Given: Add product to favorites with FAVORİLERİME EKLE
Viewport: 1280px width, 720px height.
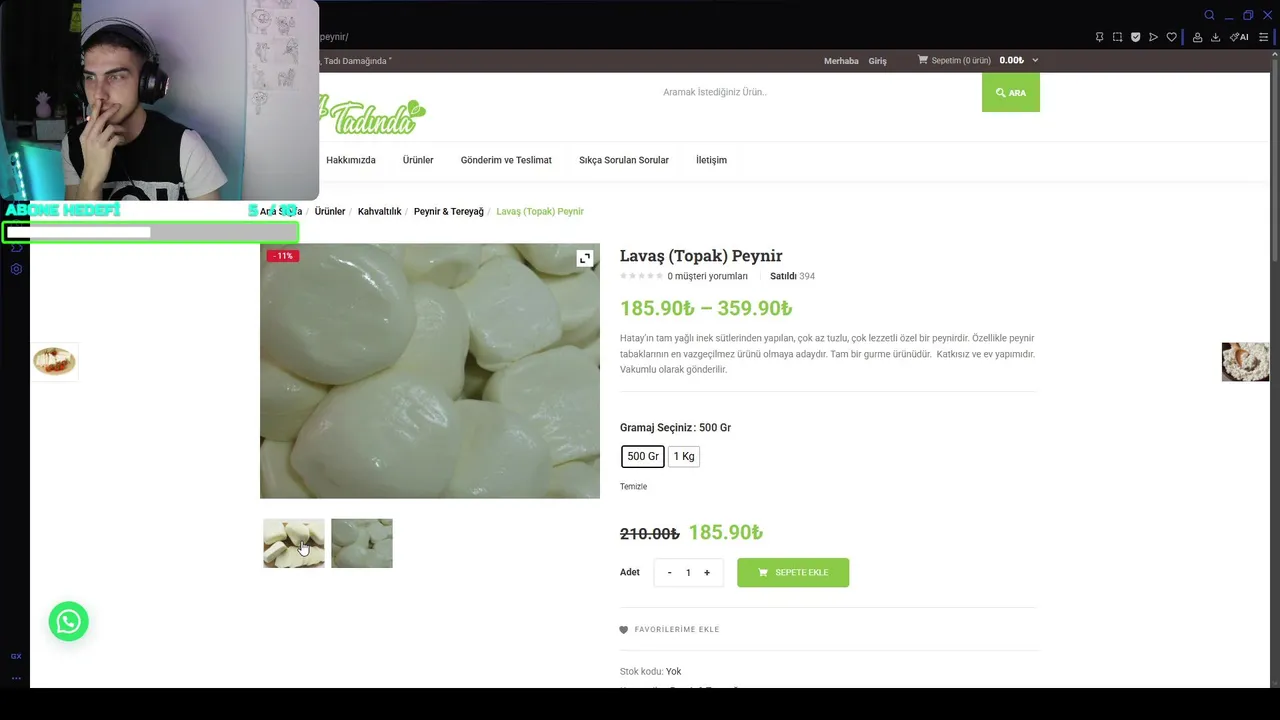Looking at the screenshot, I should coord(670,630).
